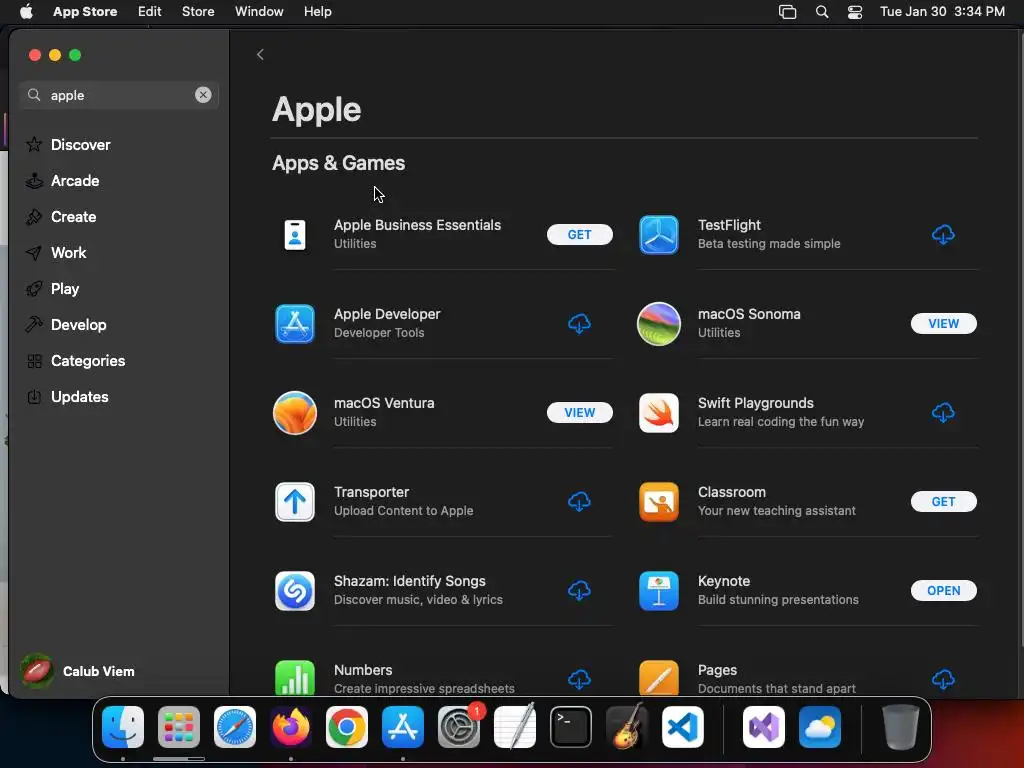
Task: Open Terminal from the Dock
Action: pos(571,727)
